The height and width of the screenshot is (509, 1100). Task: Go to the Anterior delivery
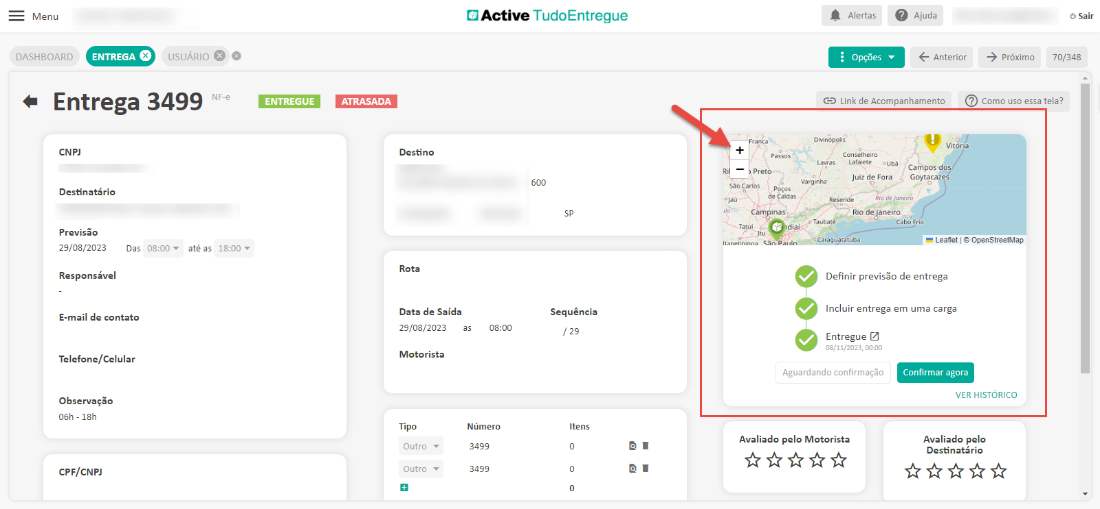(941, 57)
